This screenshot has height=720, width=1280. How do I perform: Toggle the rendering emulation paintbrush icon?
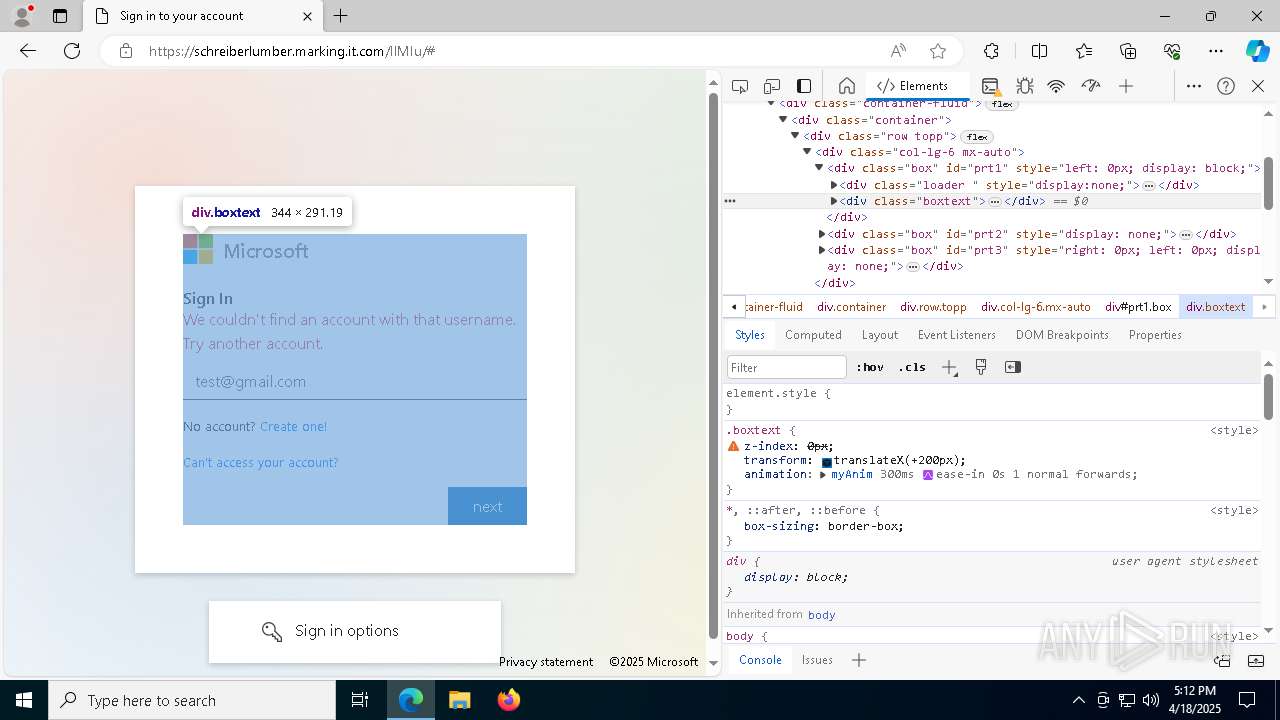[x=981, y=367]
